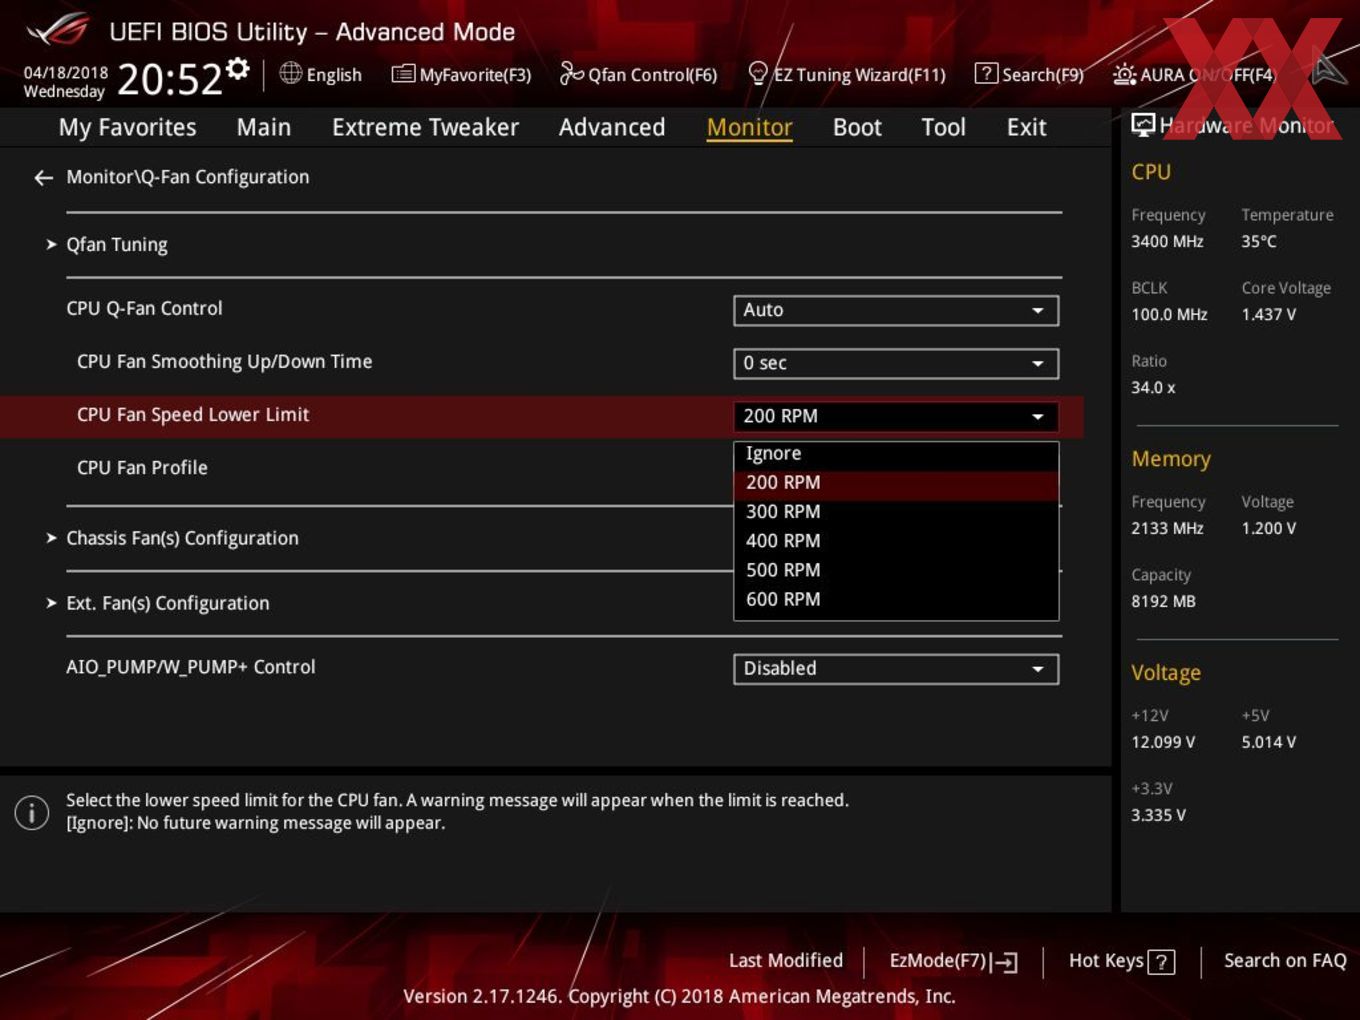The width and height of the screenshot is (1360, 1020).
Task: Click memory frequency value 2133 MHz
Action: point(1167,528)
